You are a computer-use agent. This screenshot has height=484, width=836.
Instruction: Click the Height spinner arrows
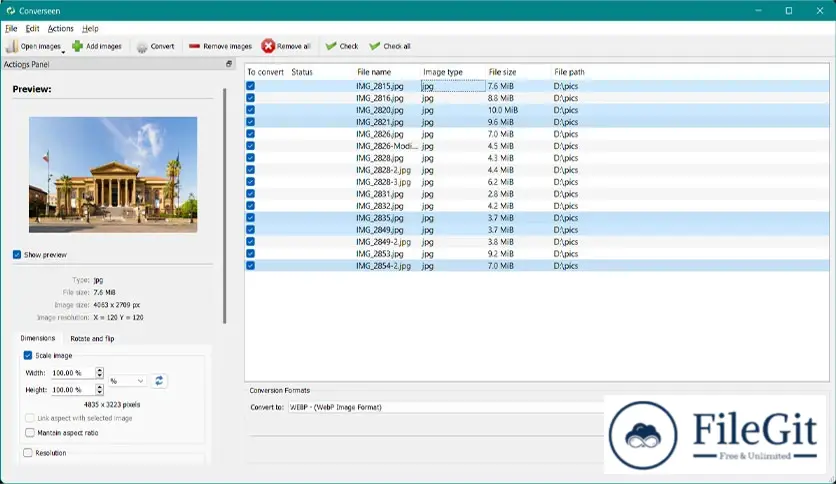(99, 390)
